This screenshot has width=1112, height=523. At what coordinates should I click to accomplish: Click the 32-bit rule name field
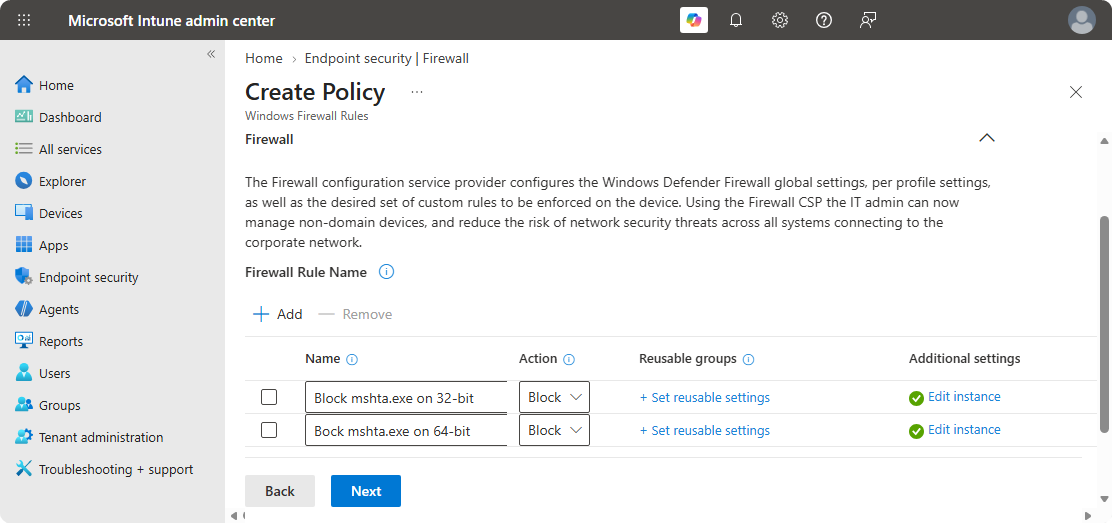406,397
